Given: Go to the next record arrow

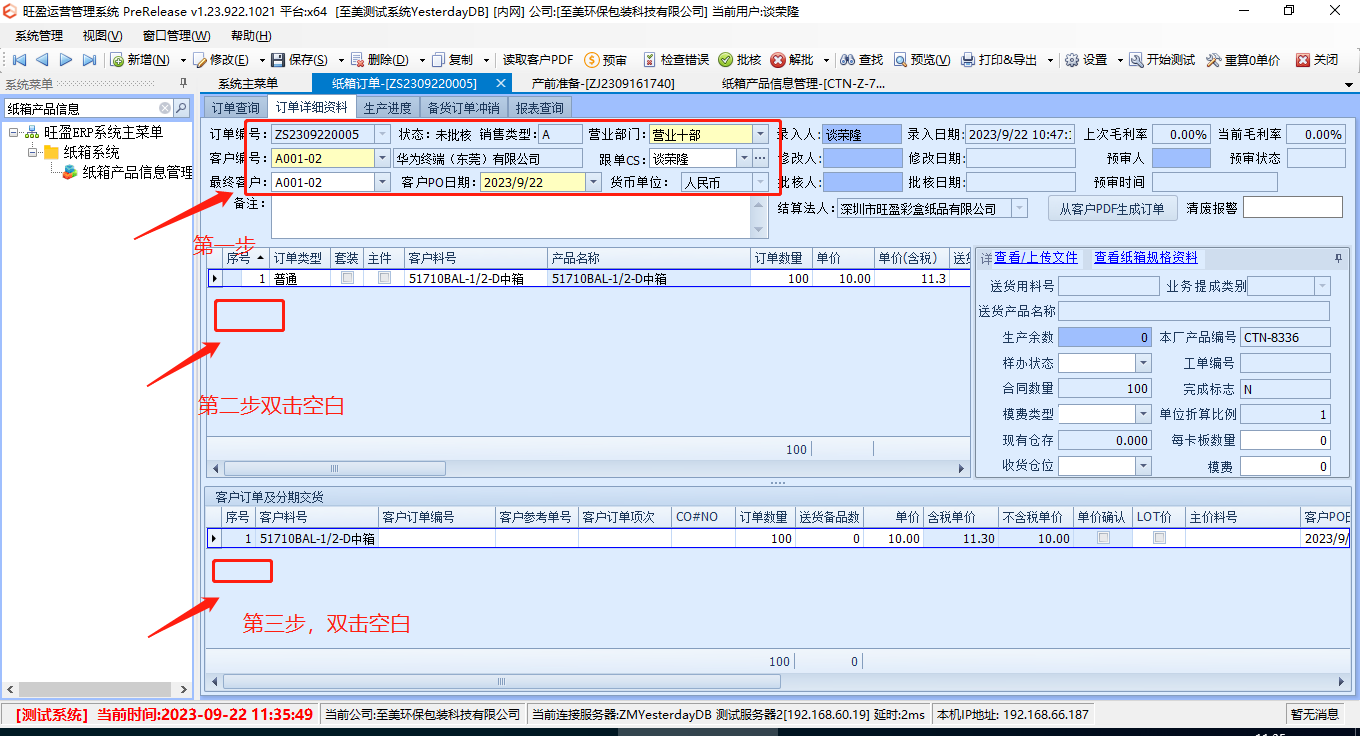Looking at the screenshot, I should (x=66, y=60).
